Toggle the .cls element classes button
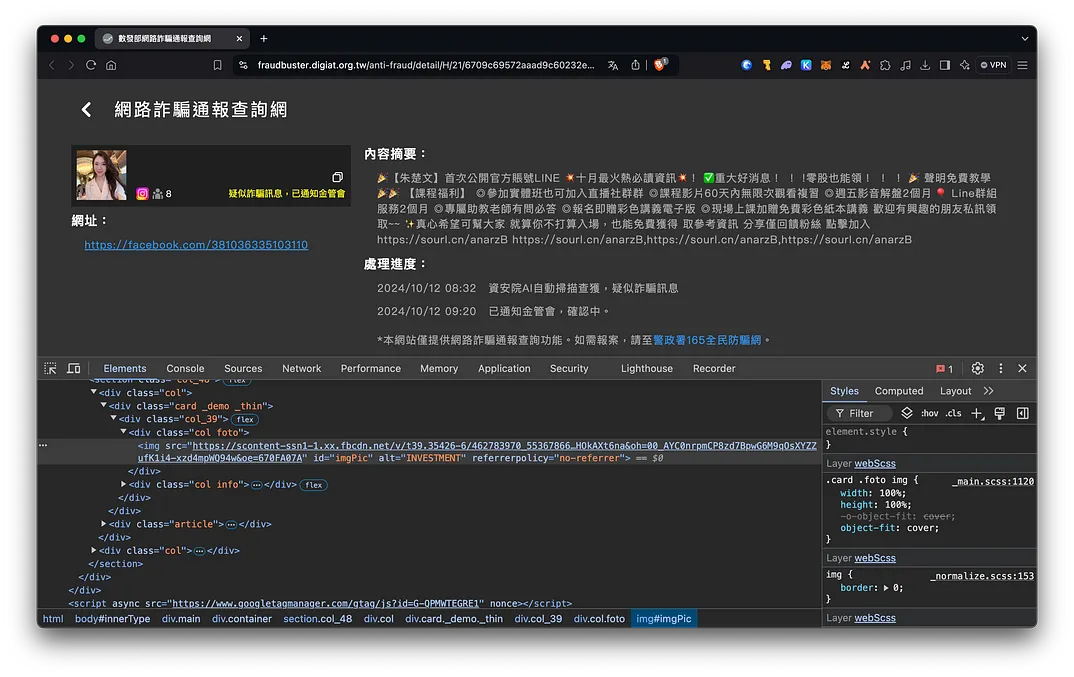Image resolution: width=1074 pixels, height=677 pixels. click(953, 413)
